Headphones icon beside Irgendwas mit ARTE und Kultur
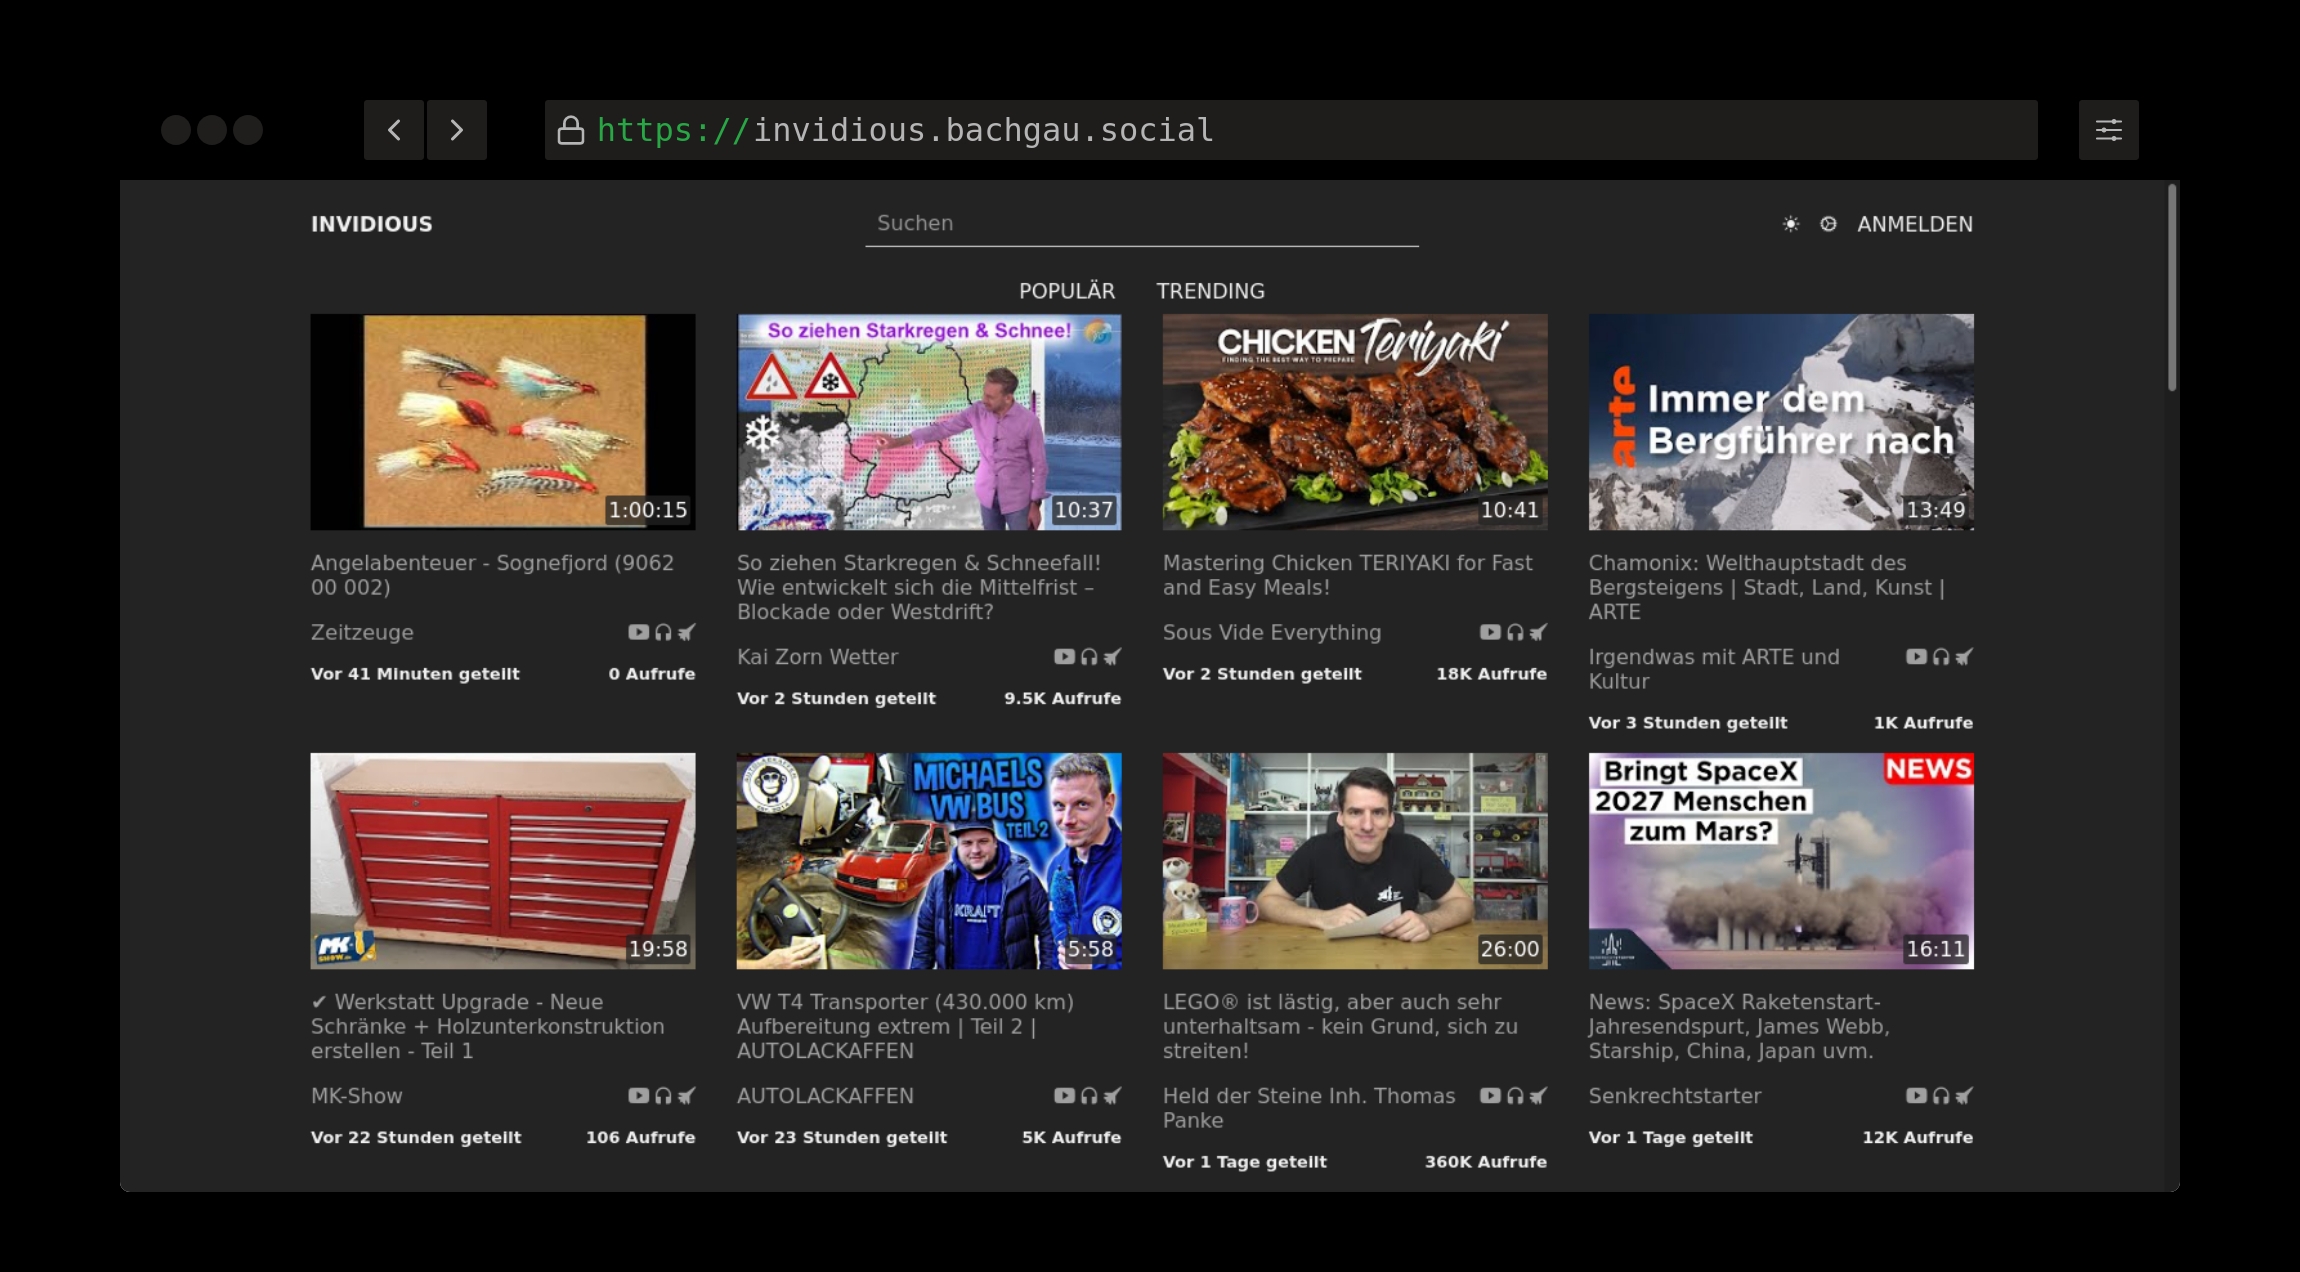The height and width of the screenshot is (1272, 2300). click(x=1941, y=657)
